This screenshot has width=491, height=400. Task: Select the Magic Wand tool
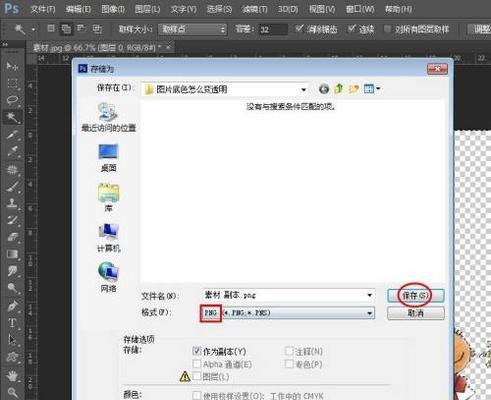(12, 117)
